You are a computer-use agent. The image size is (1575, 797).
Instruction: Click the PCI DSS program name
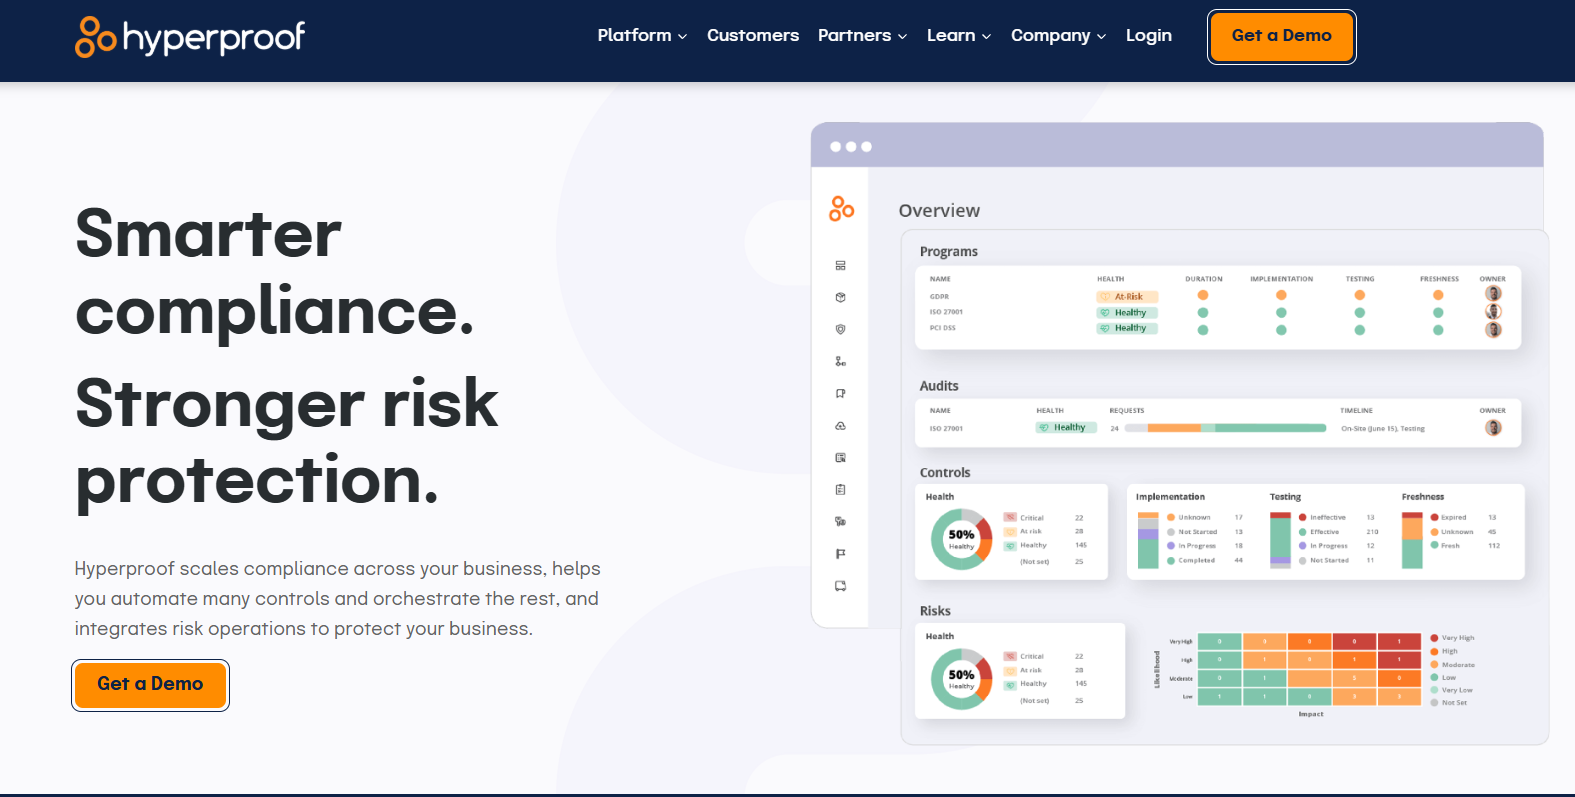pyautogui.click(x=942, y=328)
